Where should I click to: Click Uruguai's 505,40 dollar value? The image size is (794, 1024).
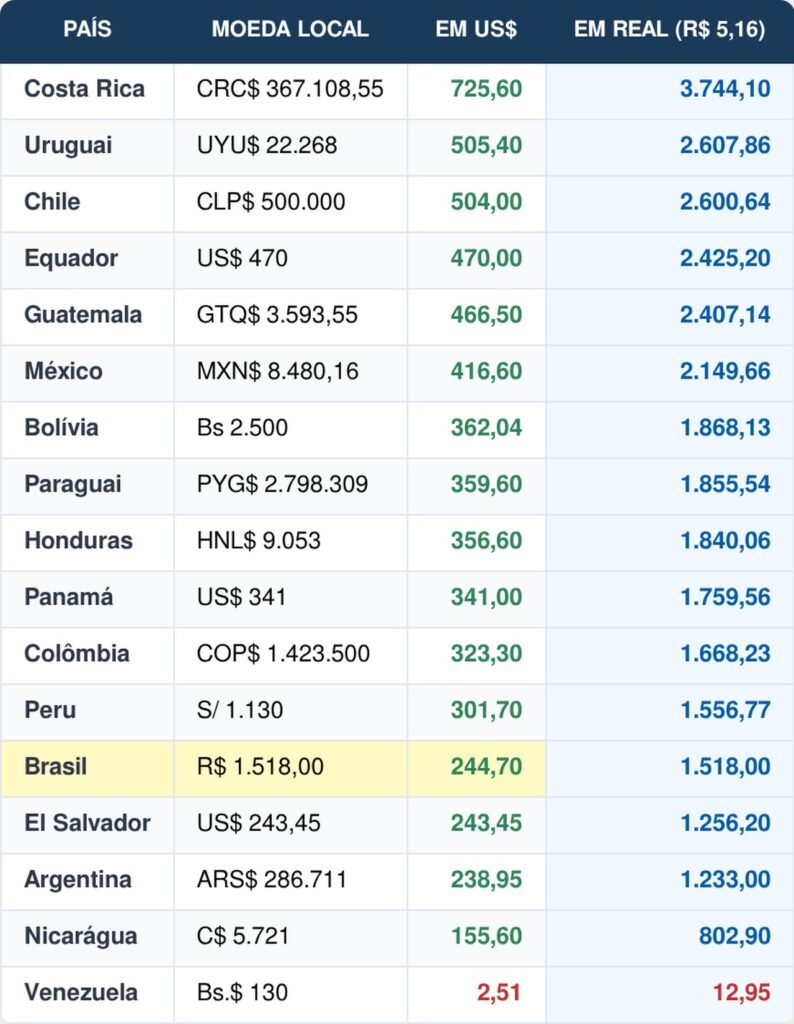(x=490, y=145)
